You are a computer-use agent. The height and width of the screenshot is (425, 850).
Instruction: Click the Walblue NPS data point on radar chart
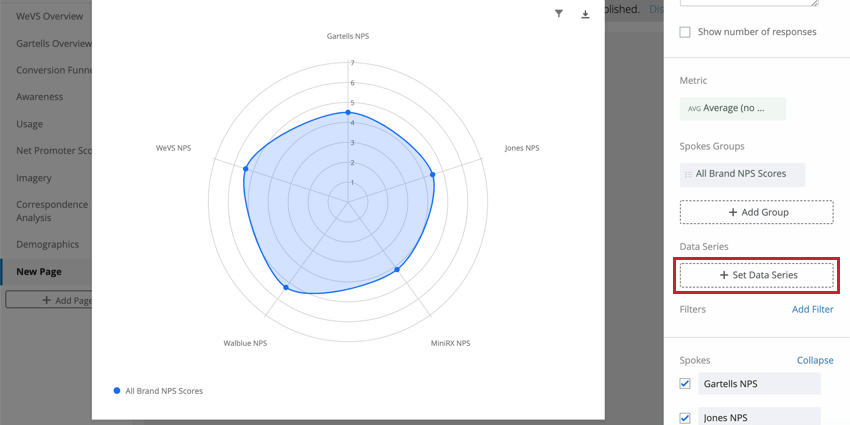pyautogui.click(x=286, y=287)
